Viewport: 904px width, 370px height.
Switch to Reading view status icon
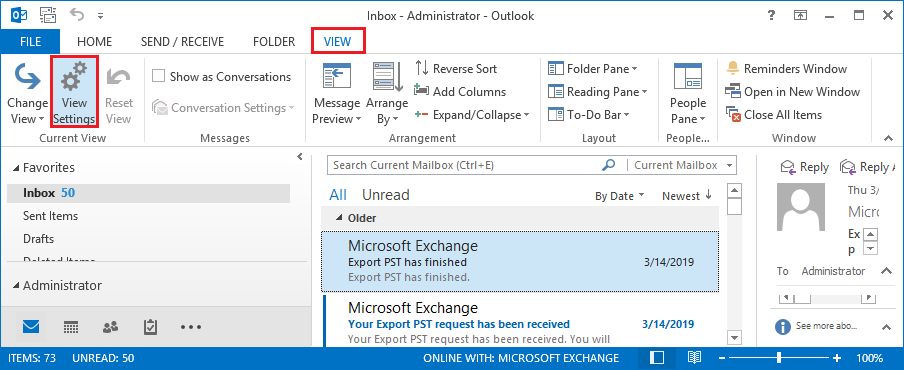click(x=695, y=358)
